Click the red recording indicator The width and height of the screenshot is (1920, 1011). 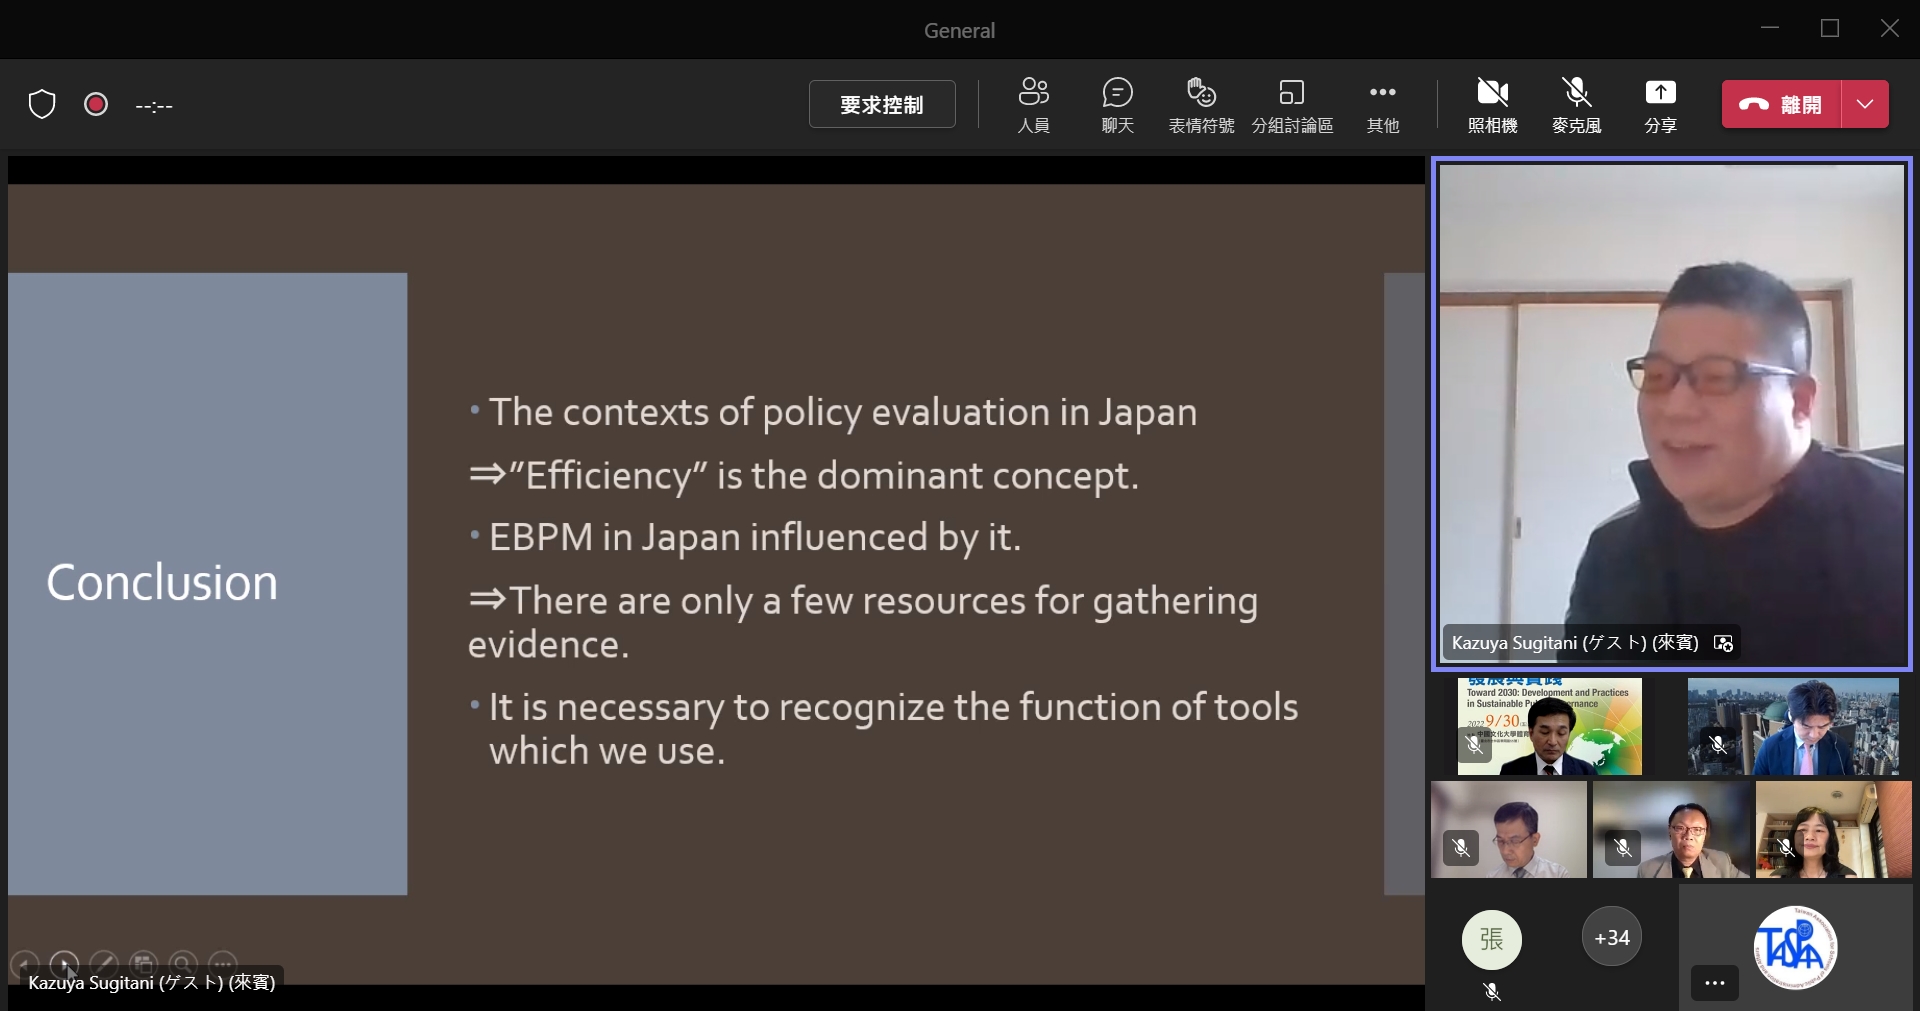tap(96, 104)
